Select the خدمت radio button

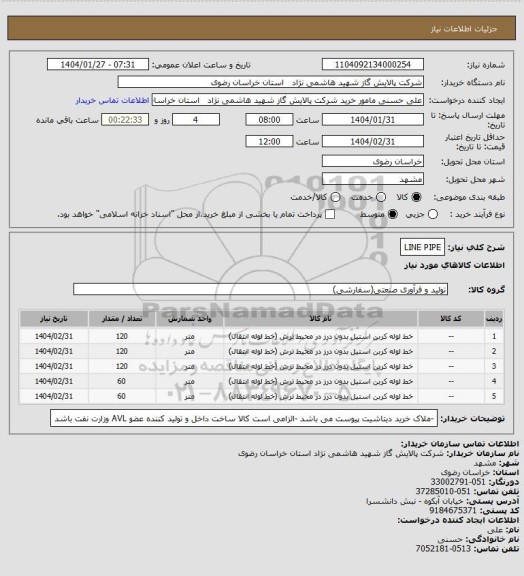(x=381, y=197)
